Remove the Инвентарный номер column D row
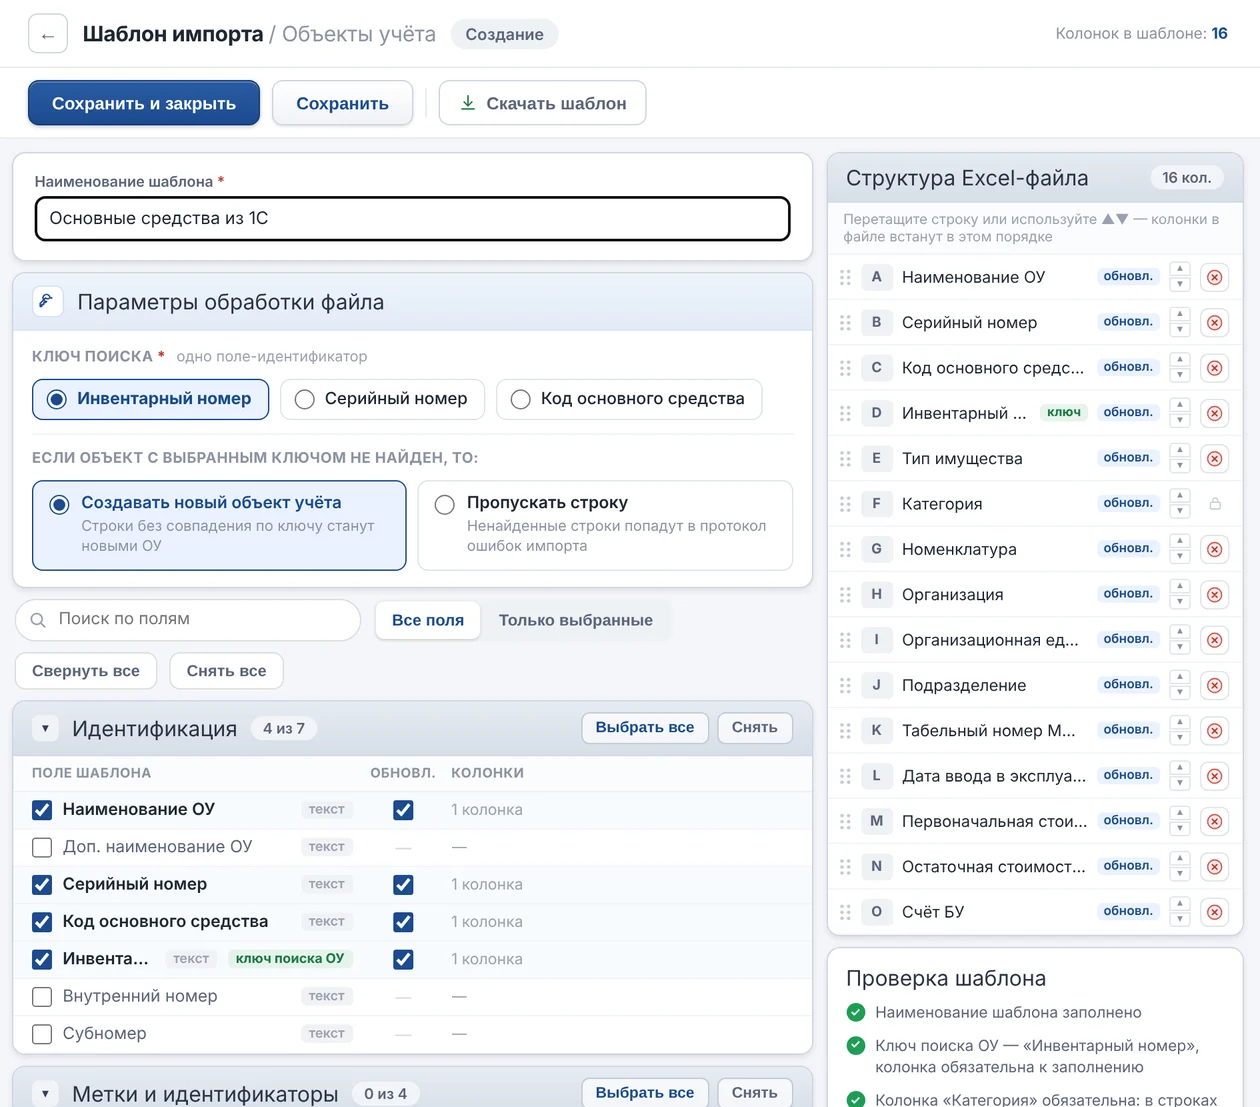The width and height of the screenshot is (1260, 1107). pos(1215,413)
